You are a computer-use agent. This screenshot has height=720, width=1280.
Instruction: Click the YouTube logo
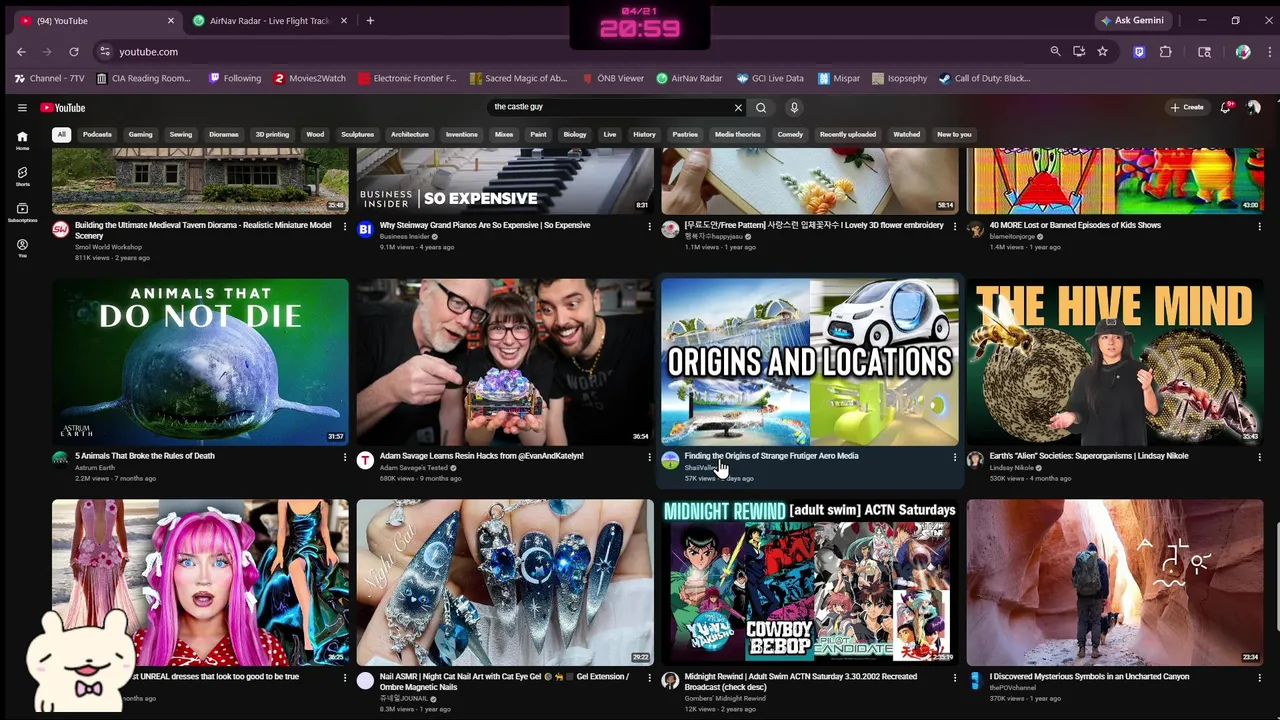(x=63, y=108)
